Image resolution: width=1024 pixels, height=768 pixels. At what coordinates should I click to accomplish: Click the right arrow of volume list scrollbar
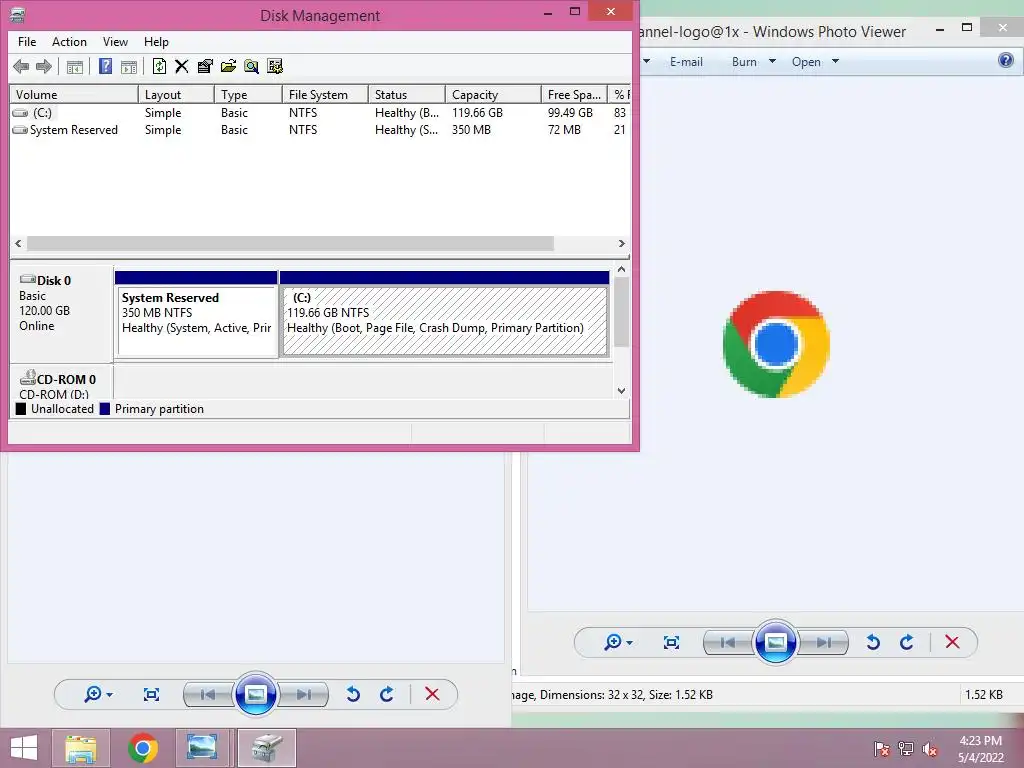[x=622, y=244]
